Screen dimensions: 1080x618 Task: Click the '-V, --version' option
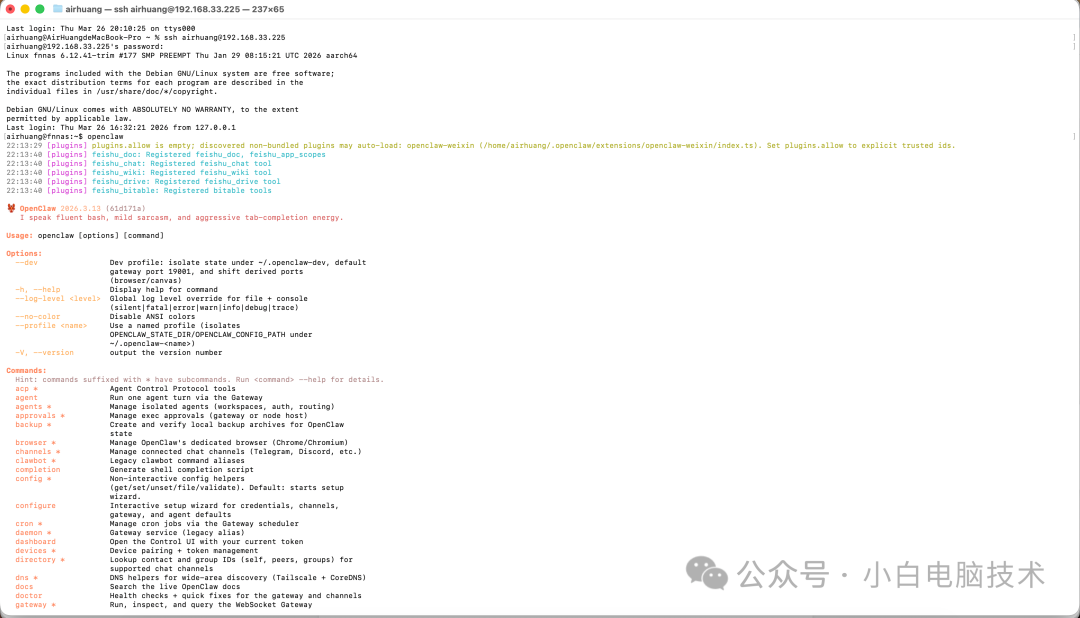(44, 352)
